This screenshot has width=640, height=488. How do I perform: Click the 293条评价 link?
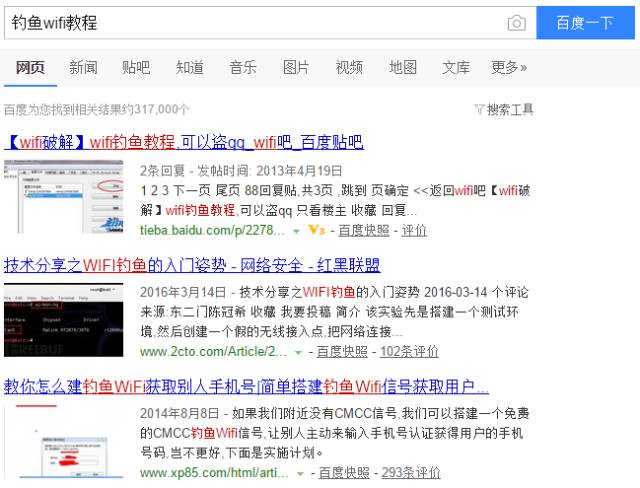point(411,472)
